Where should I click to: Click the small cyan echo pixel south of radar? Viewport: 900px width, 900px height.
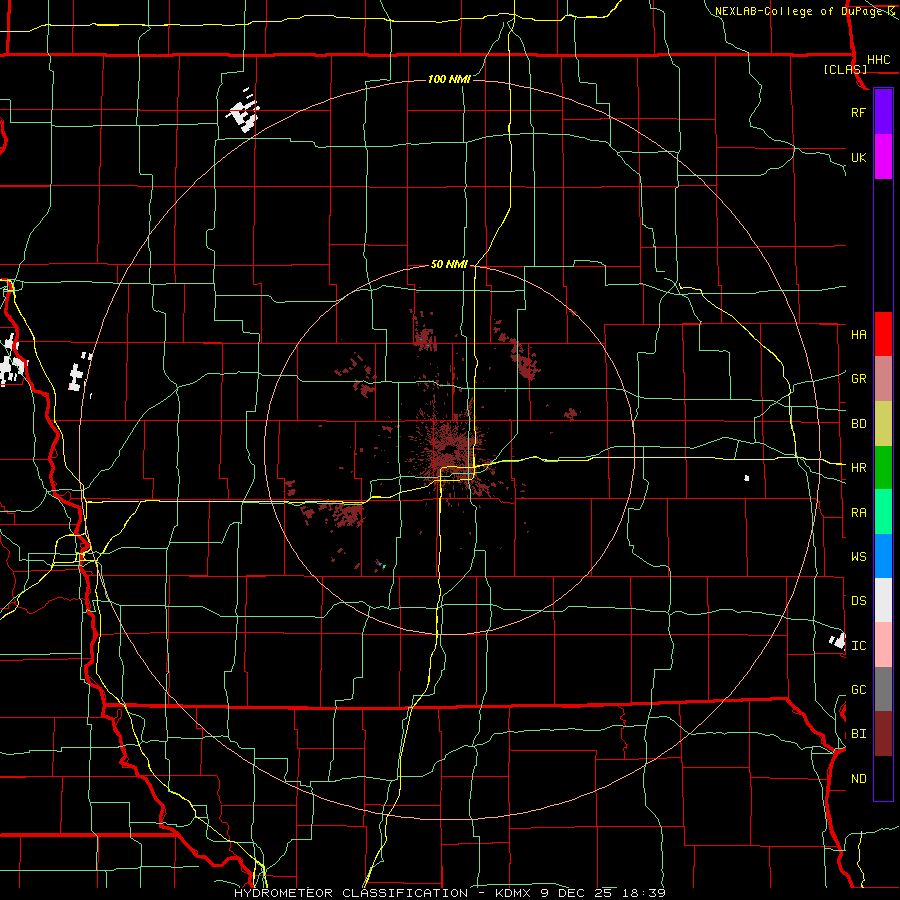[x=382, y=566]
